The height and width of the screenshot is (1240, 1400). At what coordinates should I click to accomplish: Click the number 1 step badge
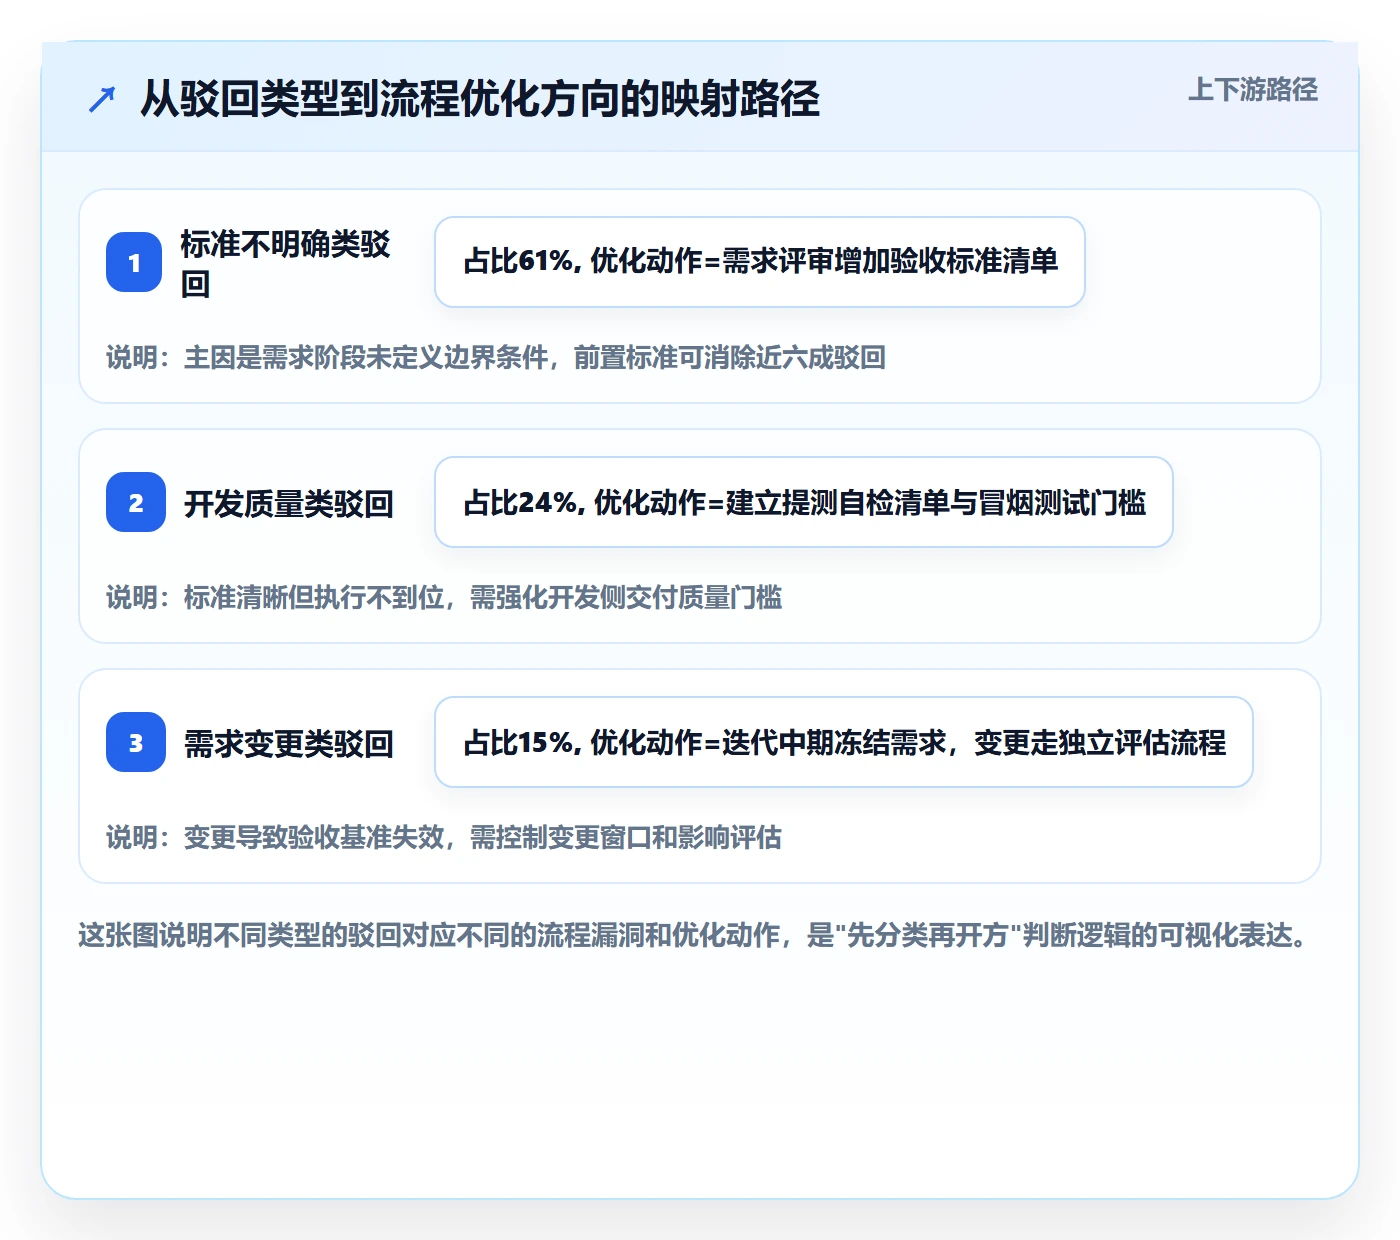point(135,262)
